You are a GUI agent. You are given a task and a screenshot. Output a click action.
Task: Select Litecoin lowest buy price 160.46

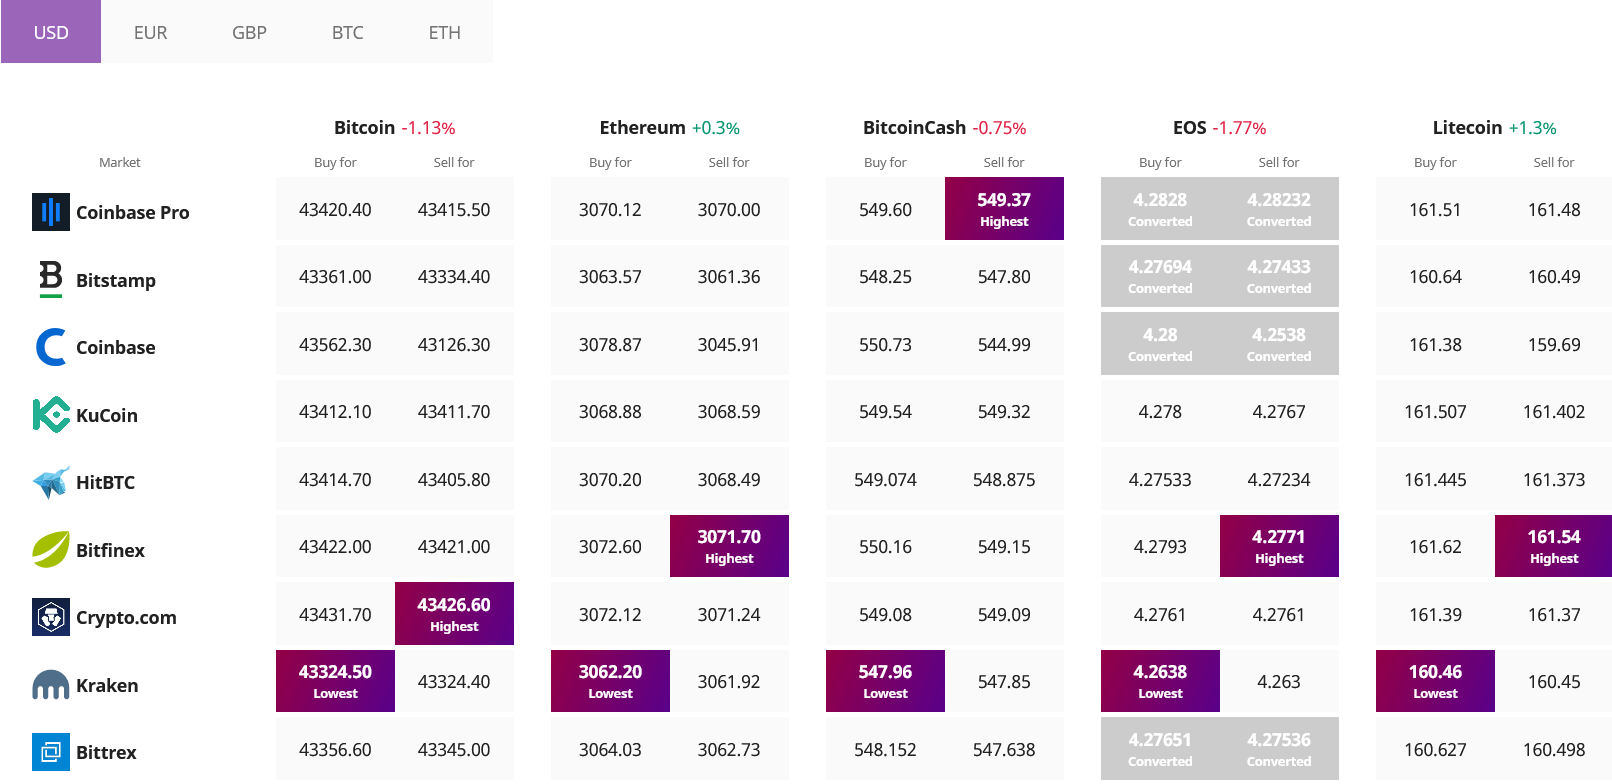1435,681
